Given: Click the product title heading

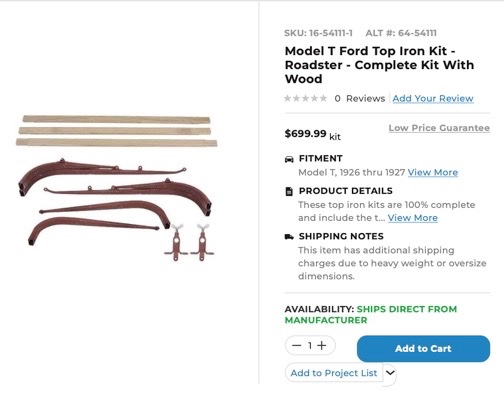Looking at the screenshot, I should pyautogui.click(x=379, y=65).
